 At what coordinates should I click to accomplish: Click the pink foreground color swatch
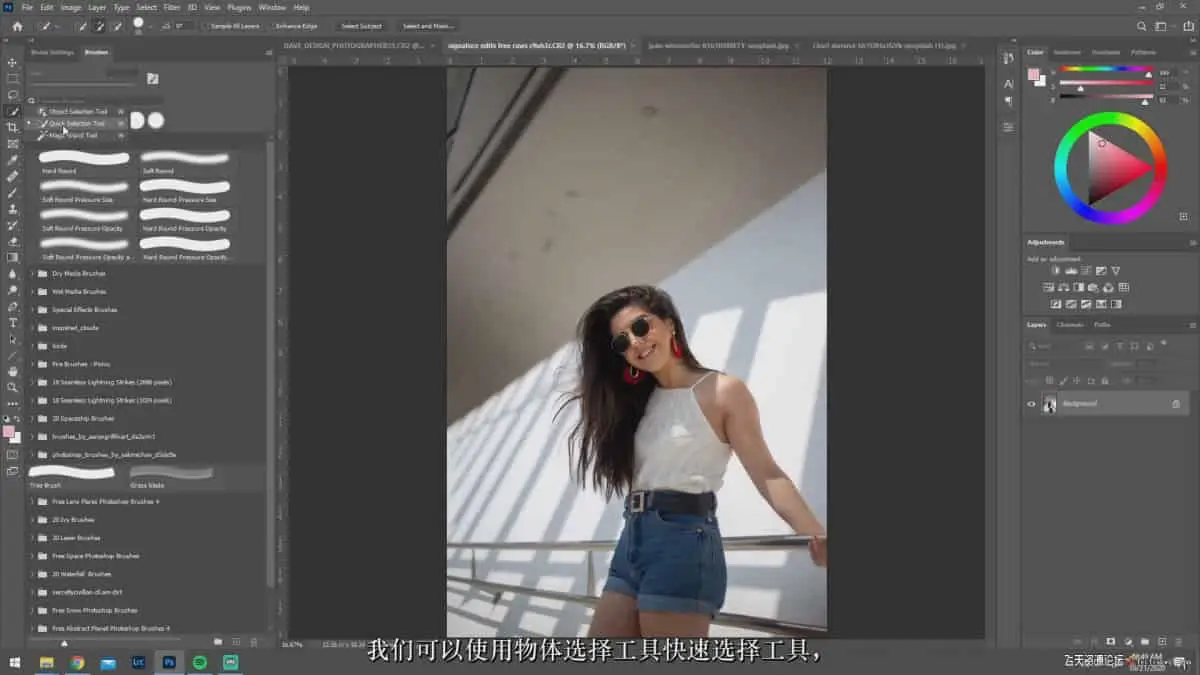10,432
